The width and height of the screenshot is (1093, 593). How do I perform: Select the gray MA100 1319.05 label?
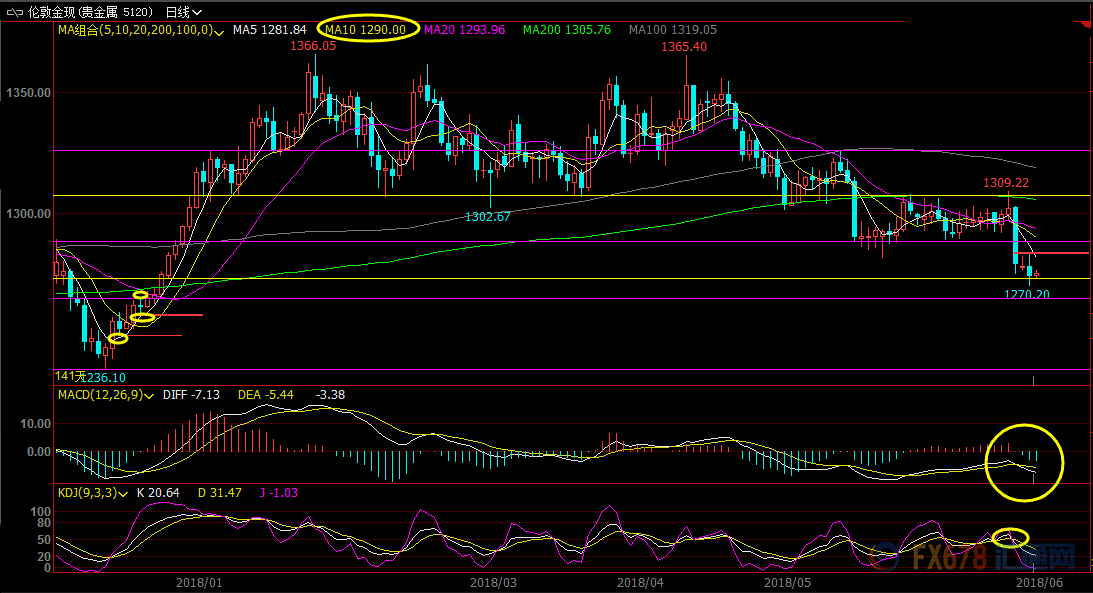[673, 30]
